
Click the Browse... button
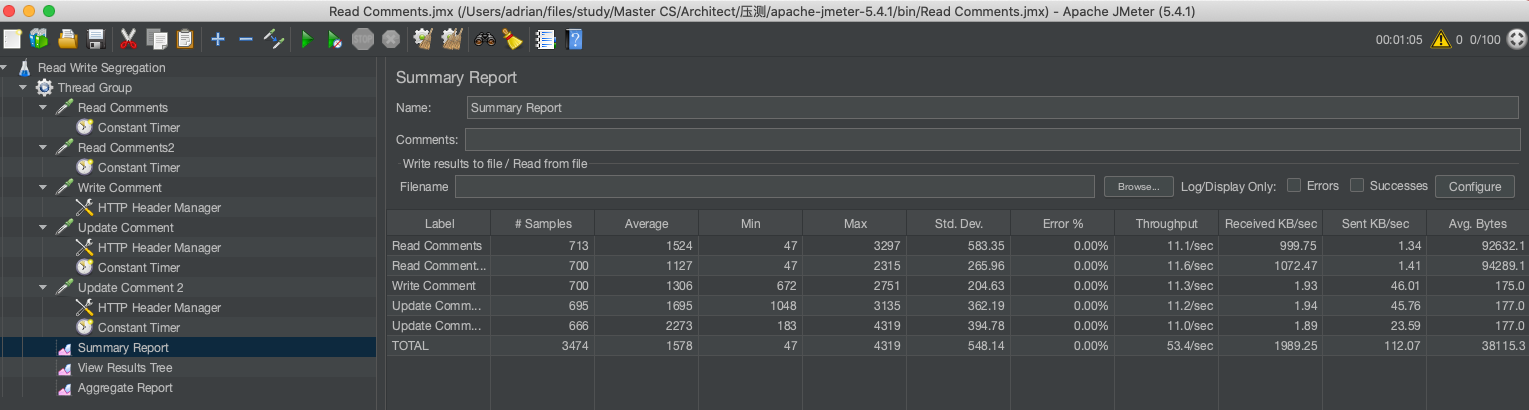coord(1138,187)
